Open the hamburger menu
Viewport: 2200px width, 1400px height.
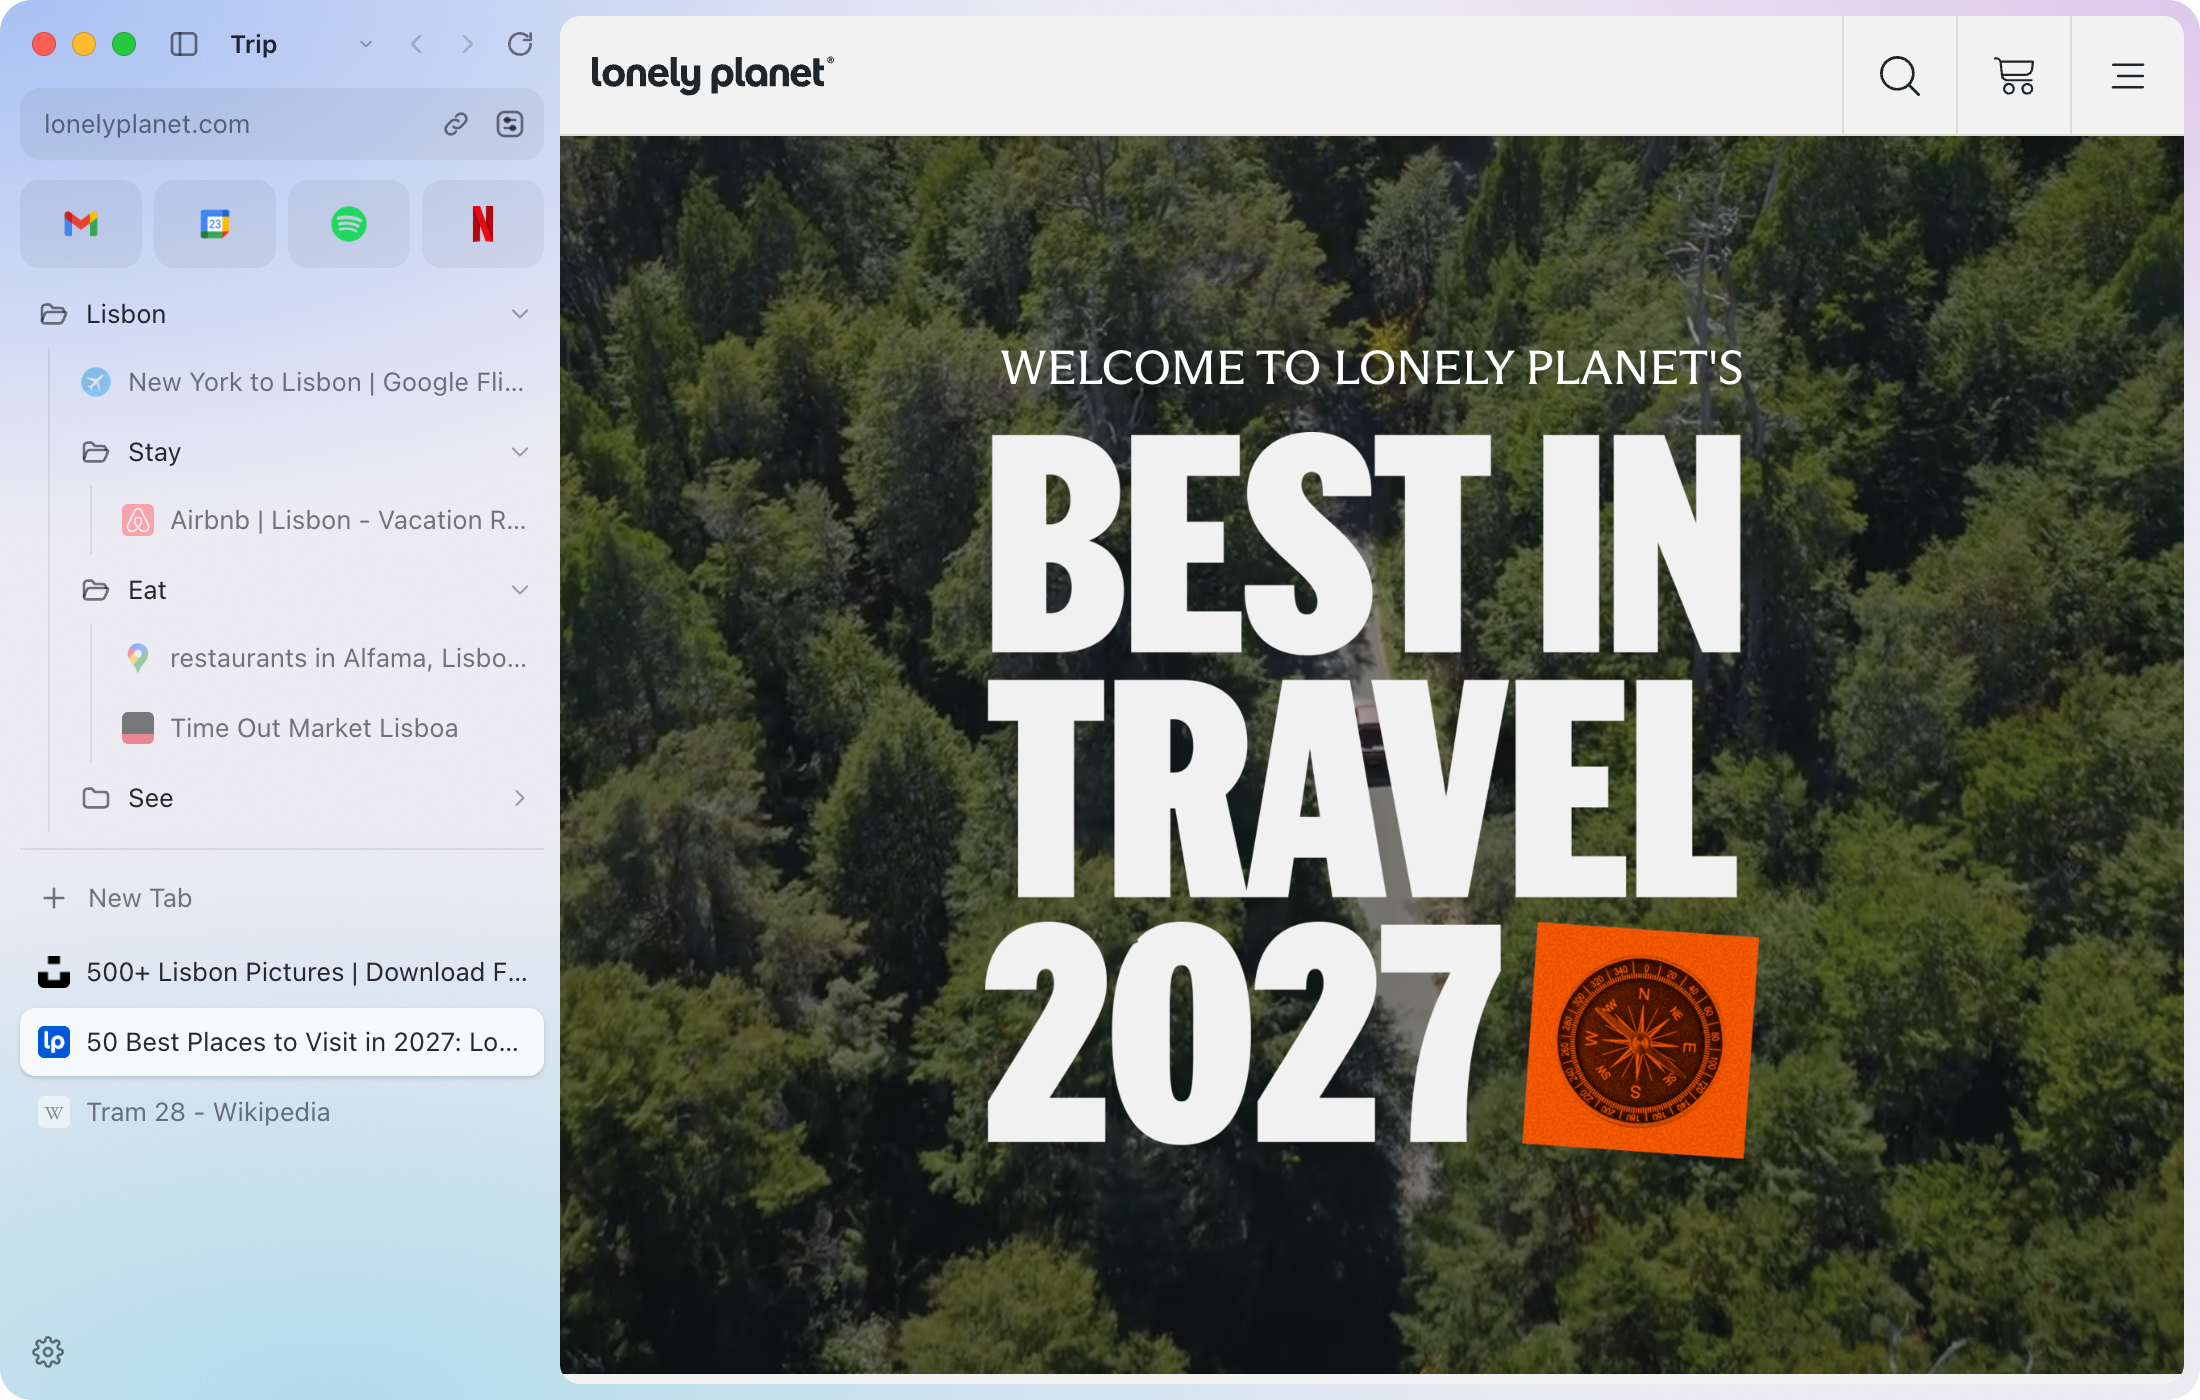2128,76
